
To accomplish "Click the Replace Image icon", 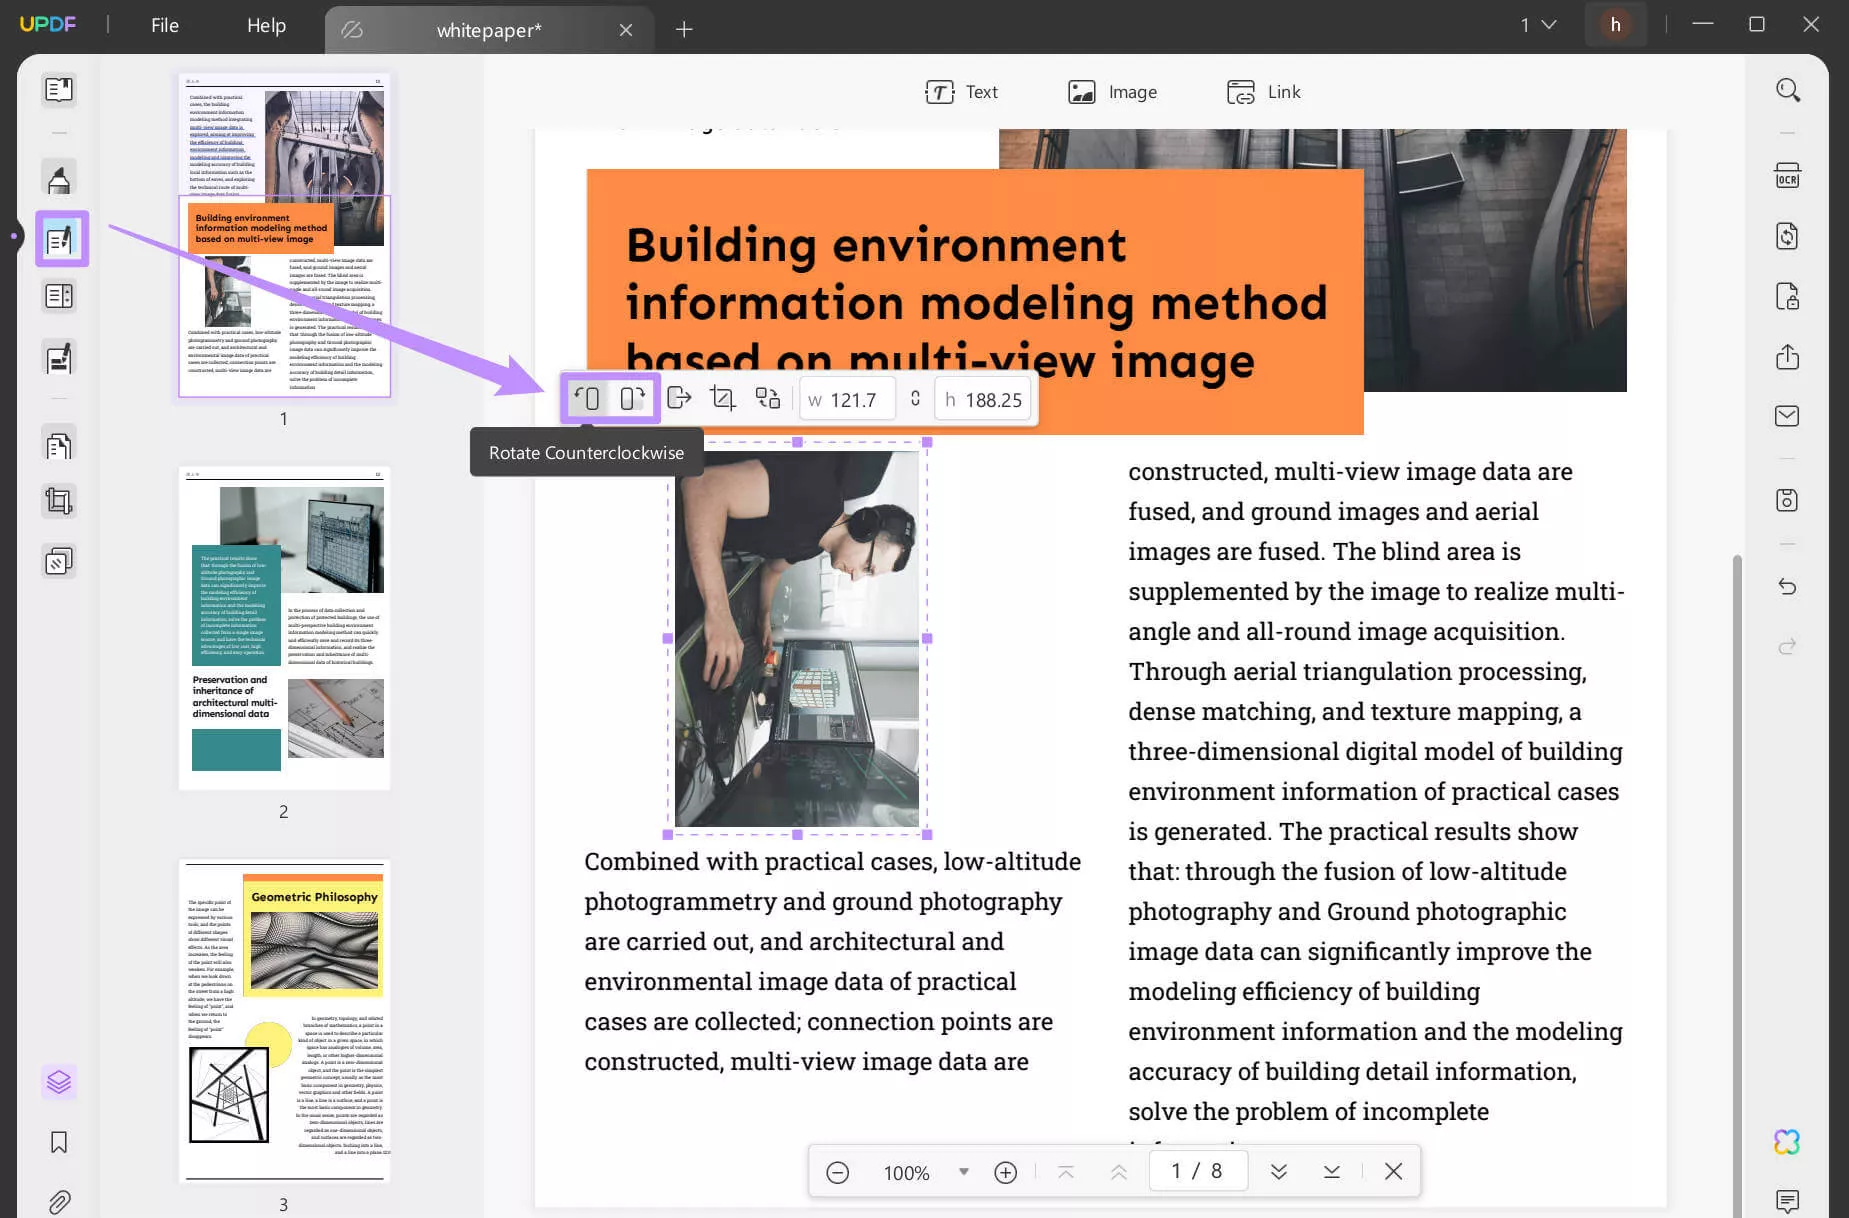I will pyautogui.click(x=767, y=399).
